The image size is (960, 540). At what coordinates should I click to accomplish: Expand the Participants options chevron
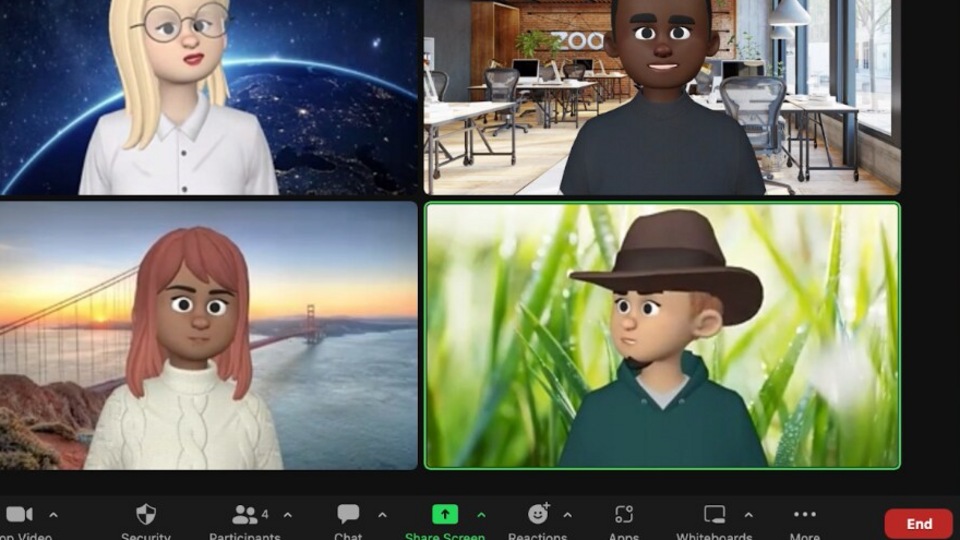click(x=288, y=515)
